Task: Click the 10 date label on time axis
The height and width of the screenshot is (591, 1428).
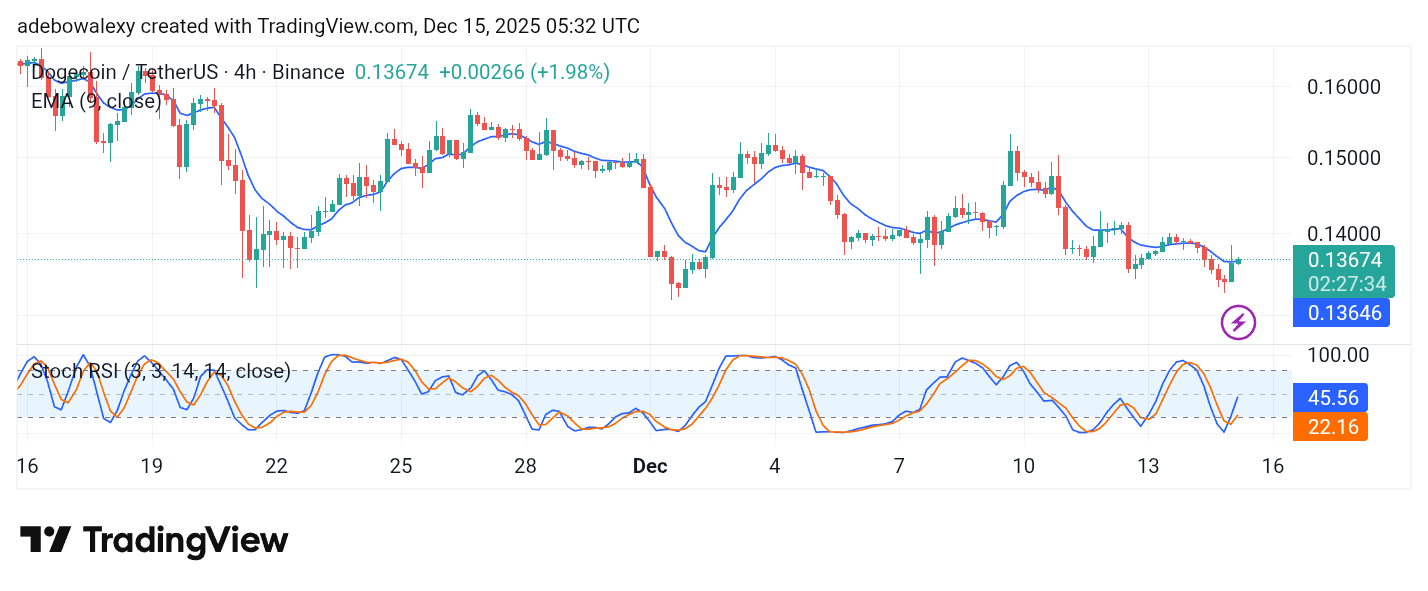Action: click(x=1024, y=466)
